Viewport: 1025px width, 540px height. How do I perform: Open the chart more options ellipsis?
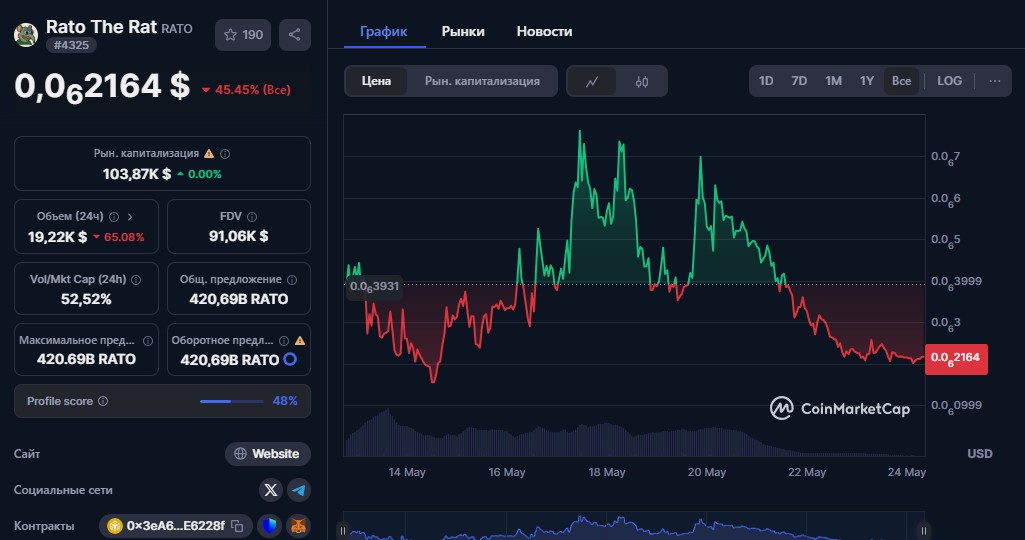click(994, 81)
